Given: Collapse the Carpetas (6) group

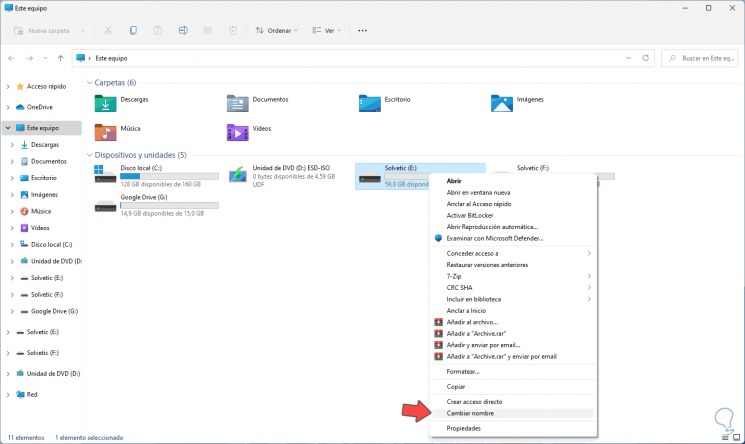Looking at the screenshot, I should [x=90, y=83].
